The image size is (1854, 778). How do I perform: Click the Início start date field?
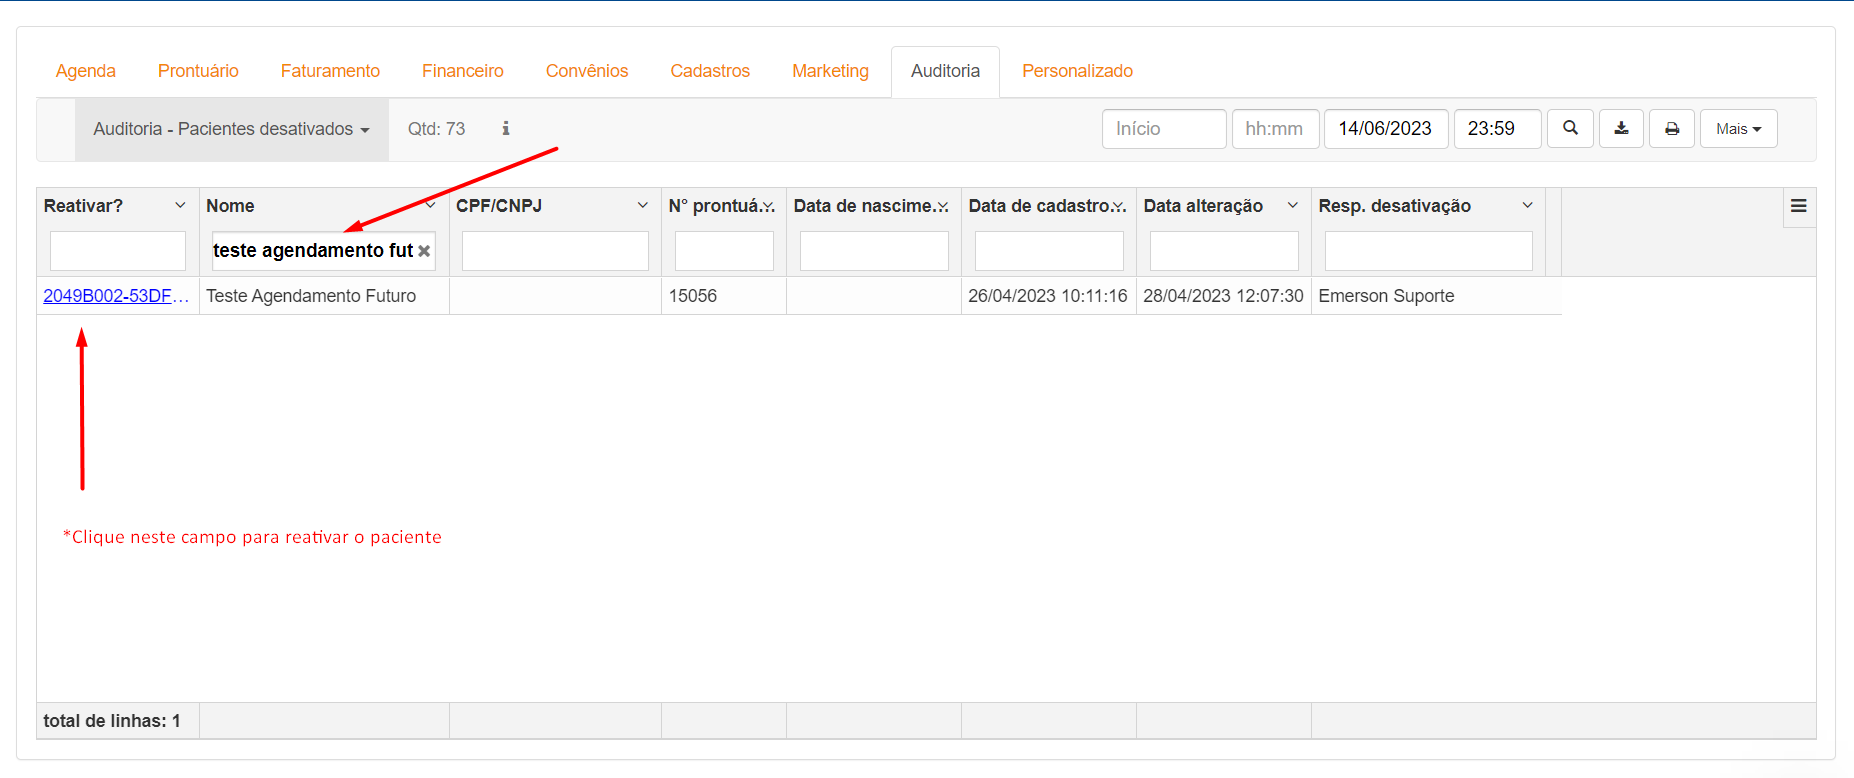point(1164,129)
